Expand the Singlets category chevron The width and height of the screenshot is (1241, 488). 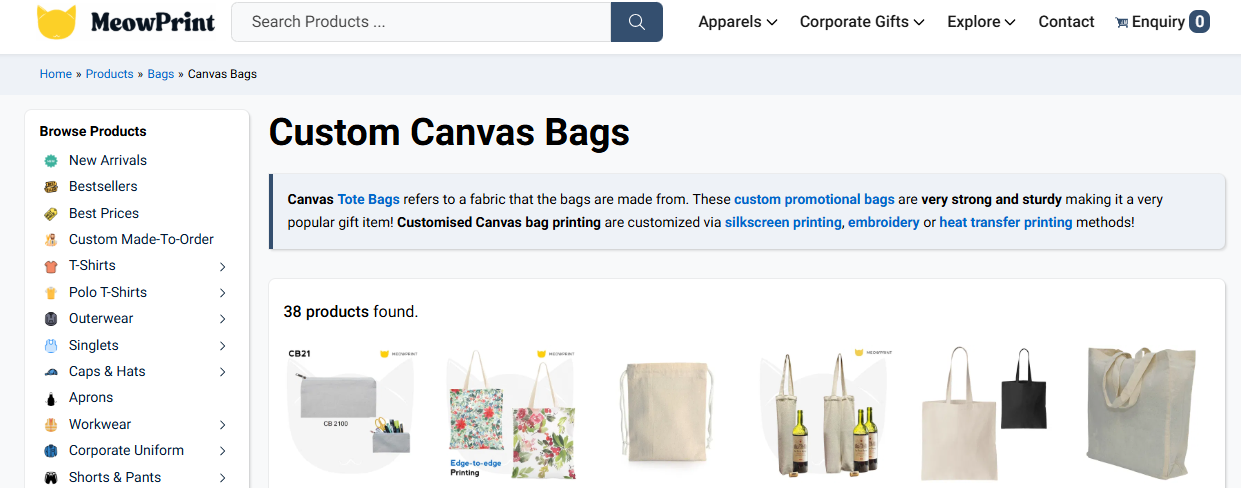click(222, 346)
